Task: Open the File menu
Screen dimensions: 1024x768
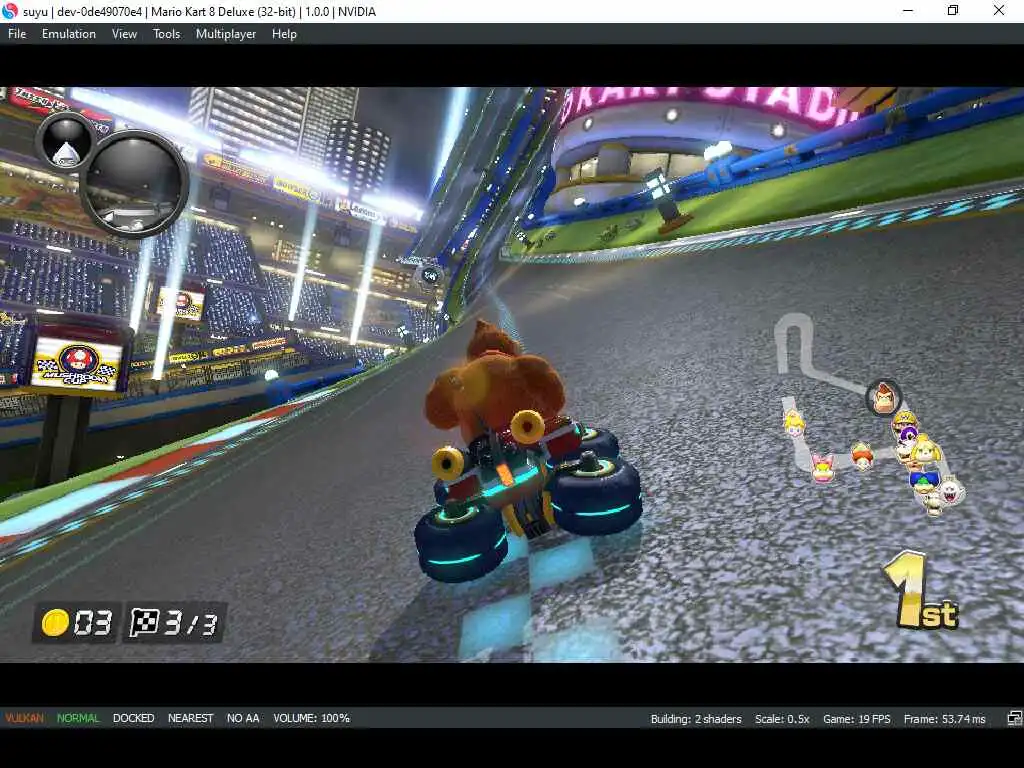Action: tap(17, 34)
